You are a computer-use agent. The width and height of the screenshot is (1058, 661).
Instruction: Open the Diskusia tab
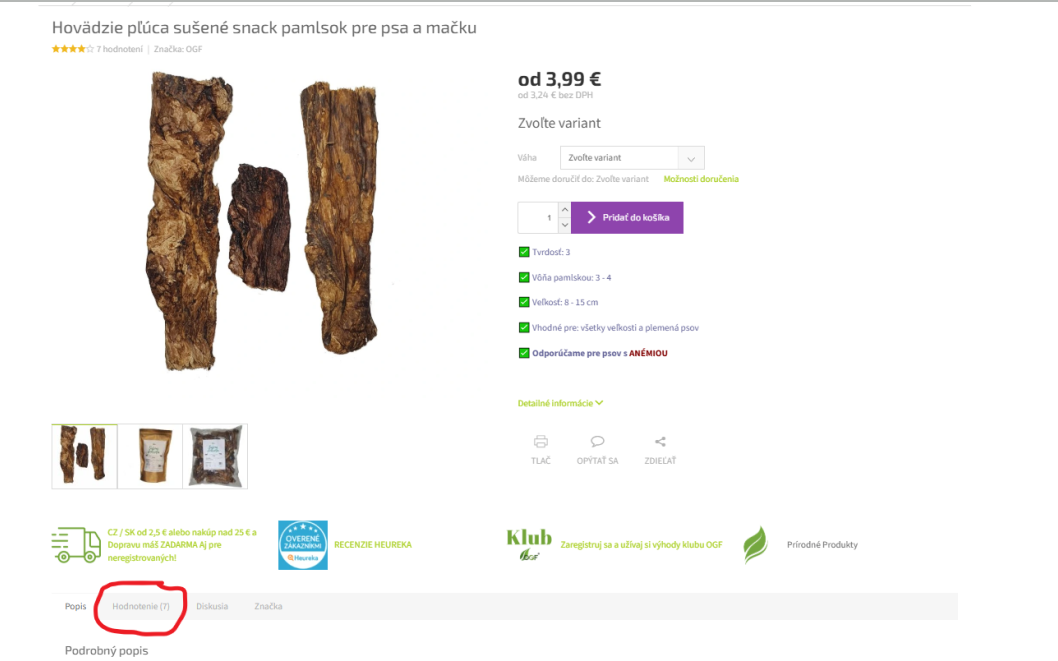coord(212,606)
